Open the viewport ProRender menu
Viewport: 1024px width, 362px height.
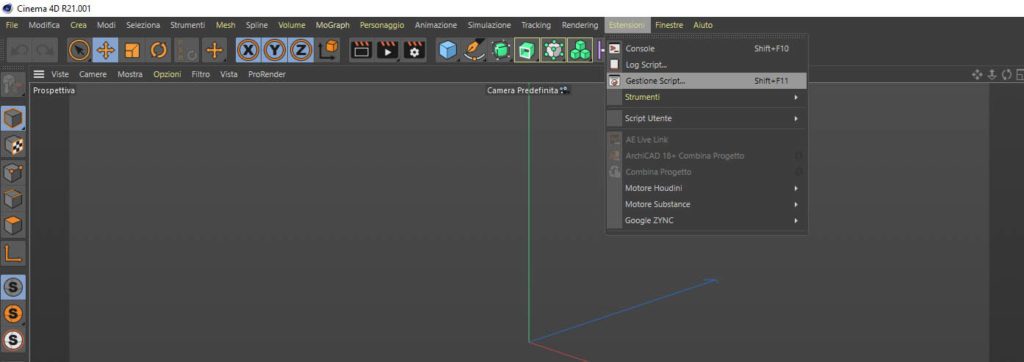tap(266, 74)
